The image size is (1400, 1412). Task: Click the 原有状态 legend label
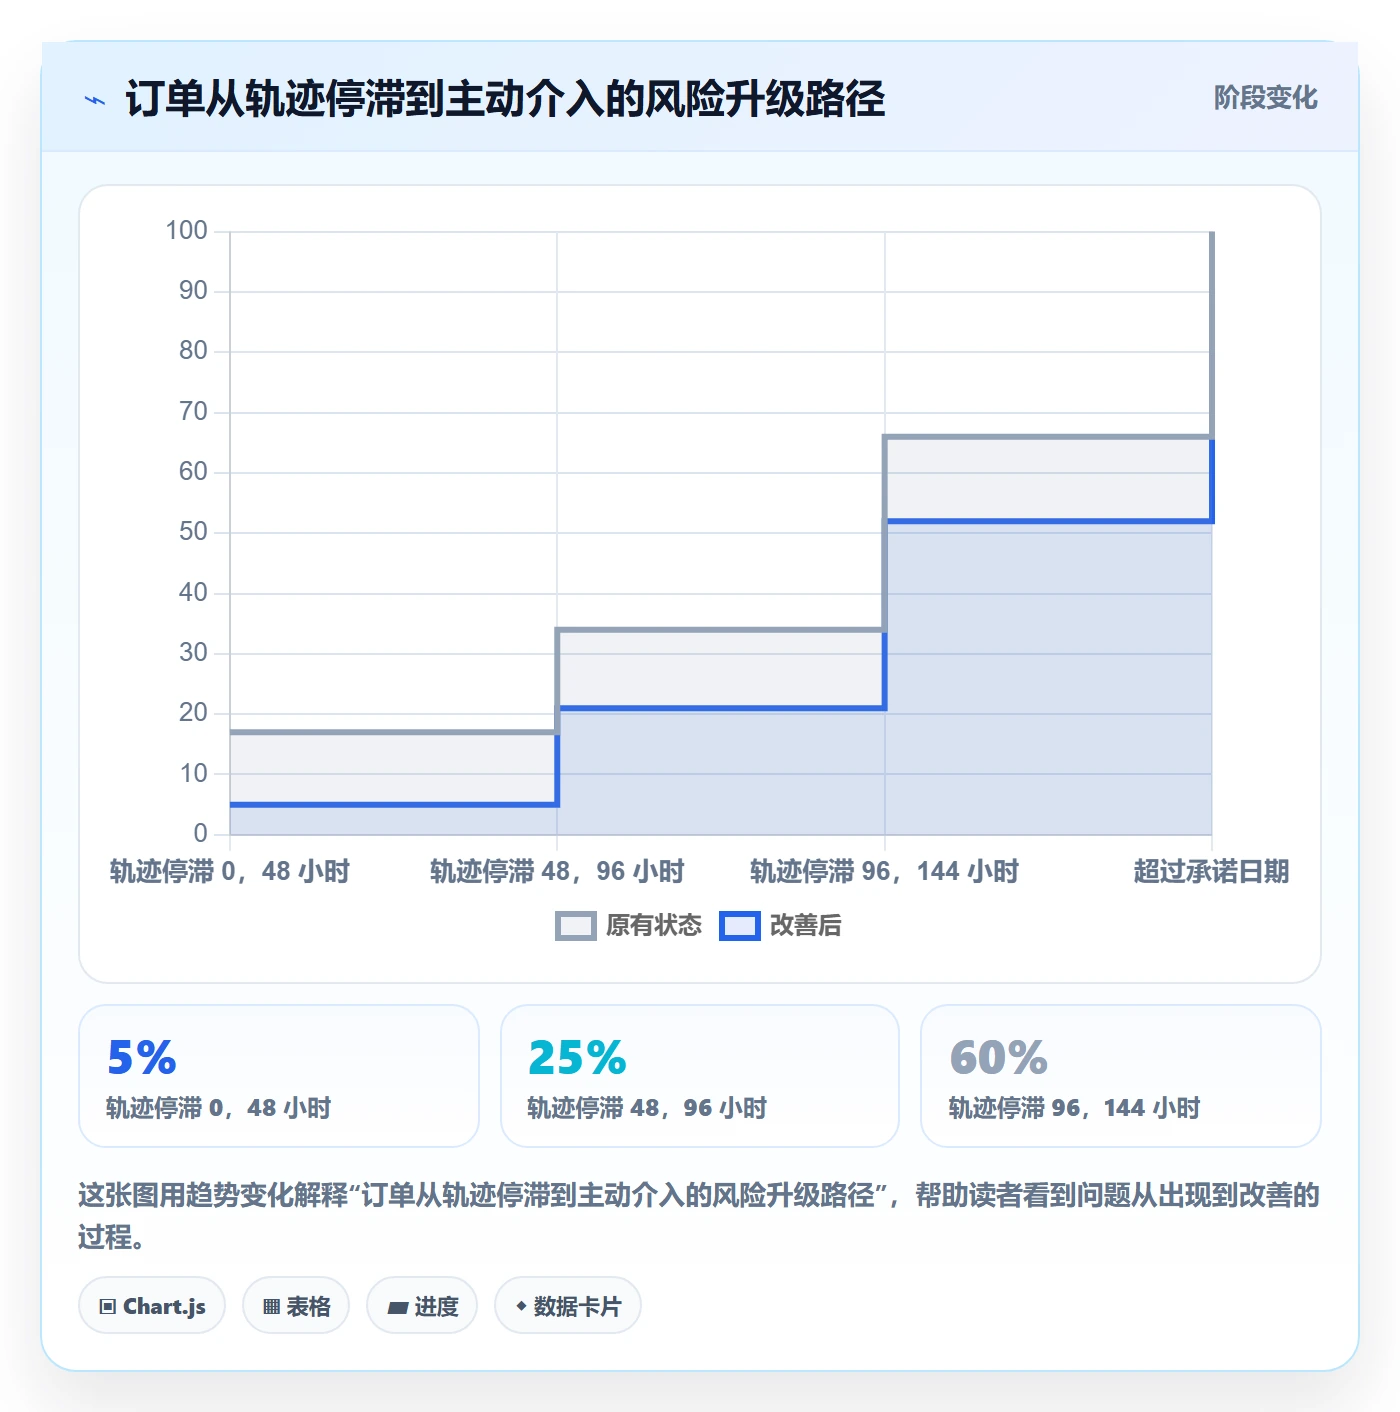654,926
